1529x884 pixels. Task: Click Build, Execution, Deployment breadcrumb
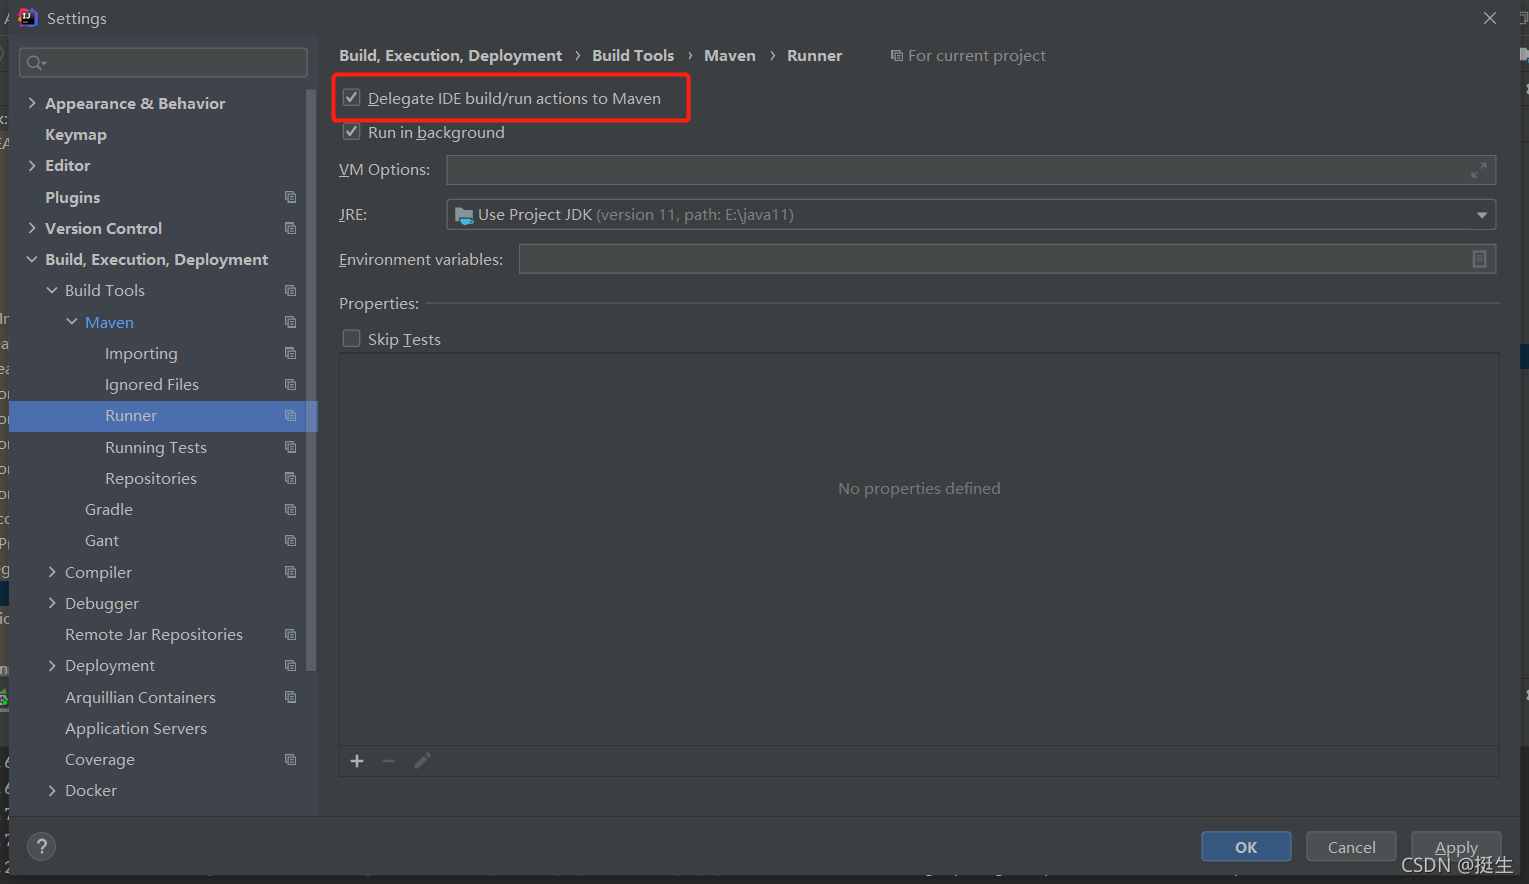(x=451, y=56)
